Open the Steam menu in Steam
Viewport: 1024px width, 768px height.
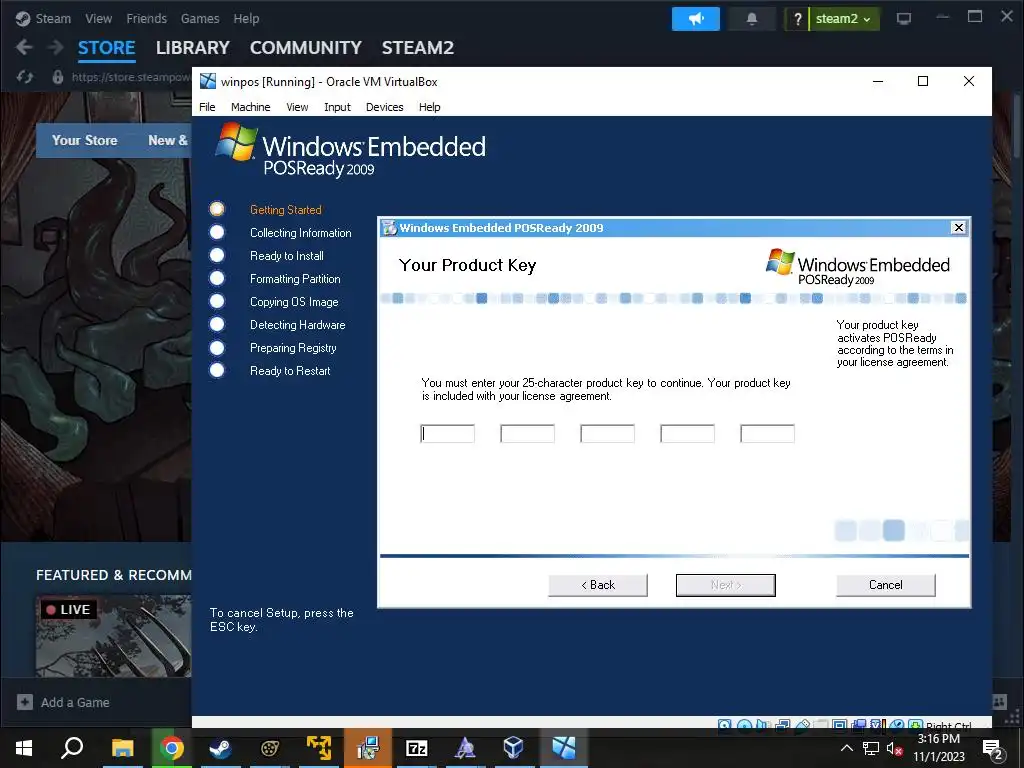pyautogui.click(x=53, y=19)
